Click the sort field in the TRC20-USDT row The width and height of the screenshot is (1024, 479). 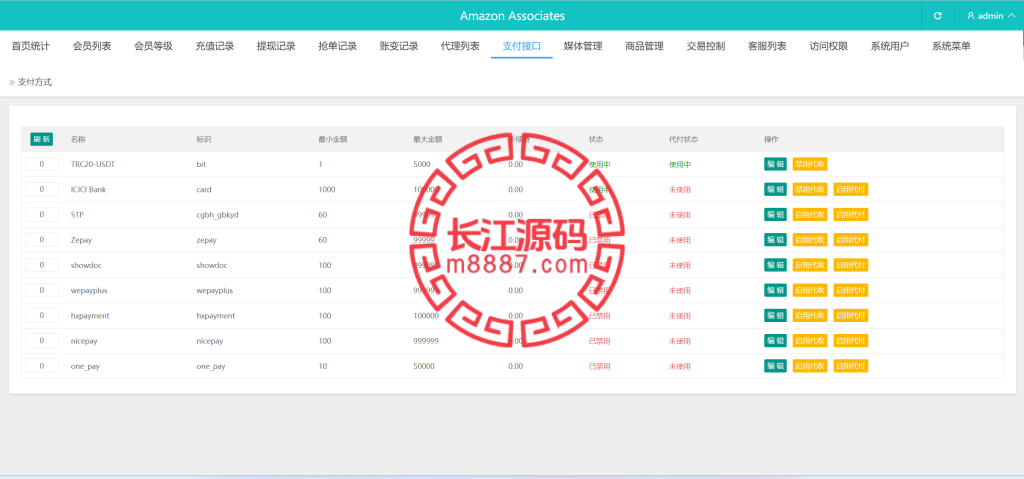coord(42,164)
